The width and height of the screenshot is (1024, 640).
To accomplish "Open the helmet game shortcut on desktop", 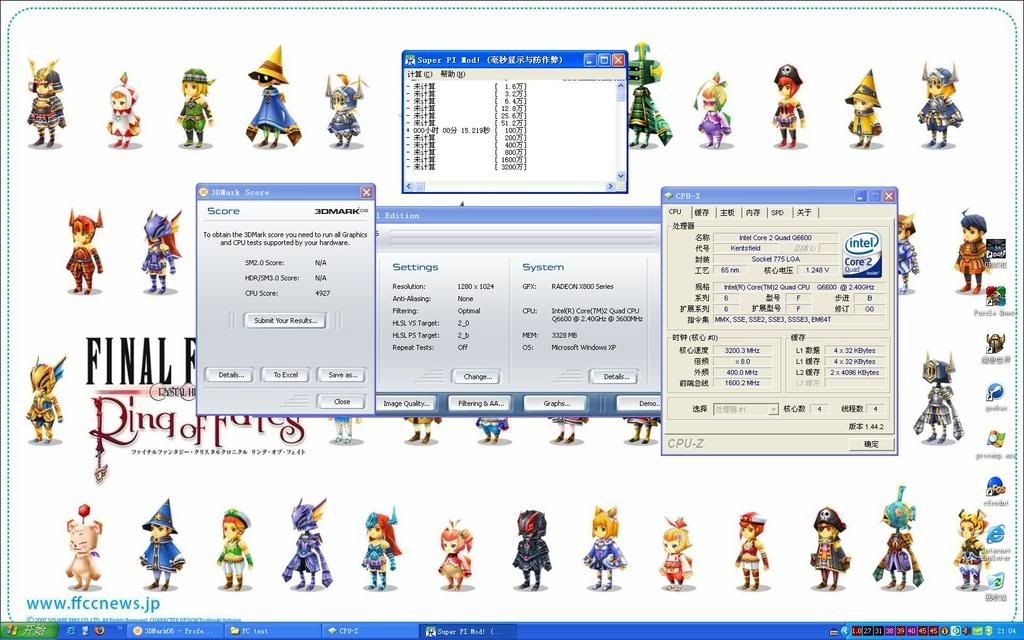I will pyautogui.click(x=995, y=344).
